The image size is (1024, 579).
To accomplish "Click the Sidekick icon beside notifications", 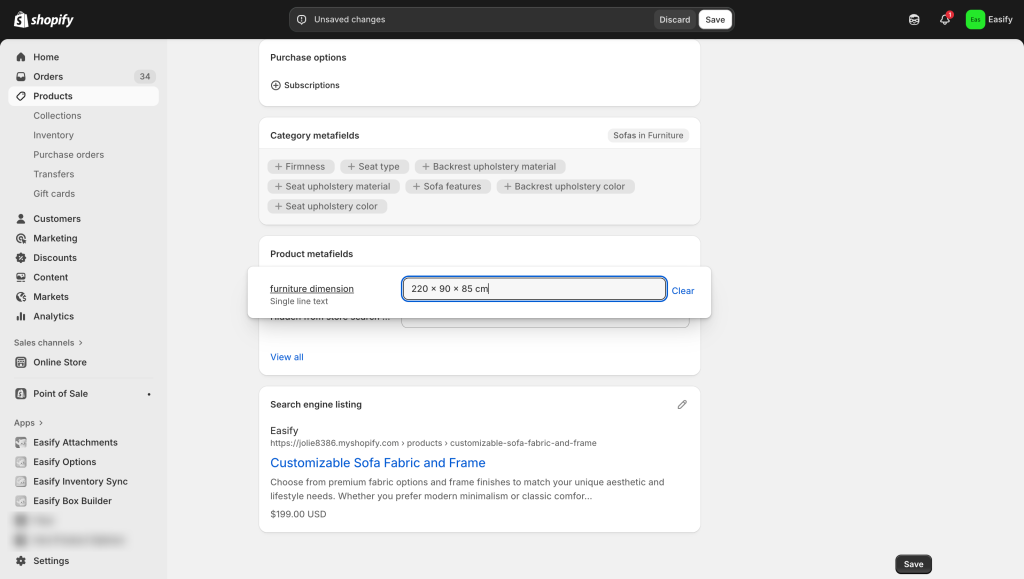I will [x=913, y=19].
